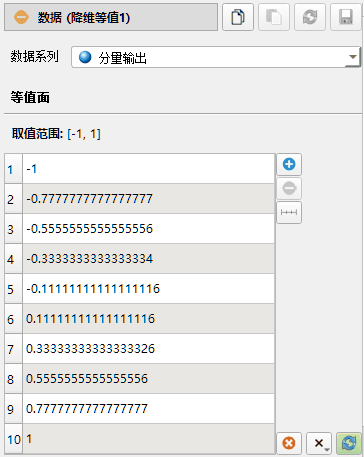Select cell -0.7777777777777777 in row 2
Screen dimensions: 364x457
click(149, 199)
